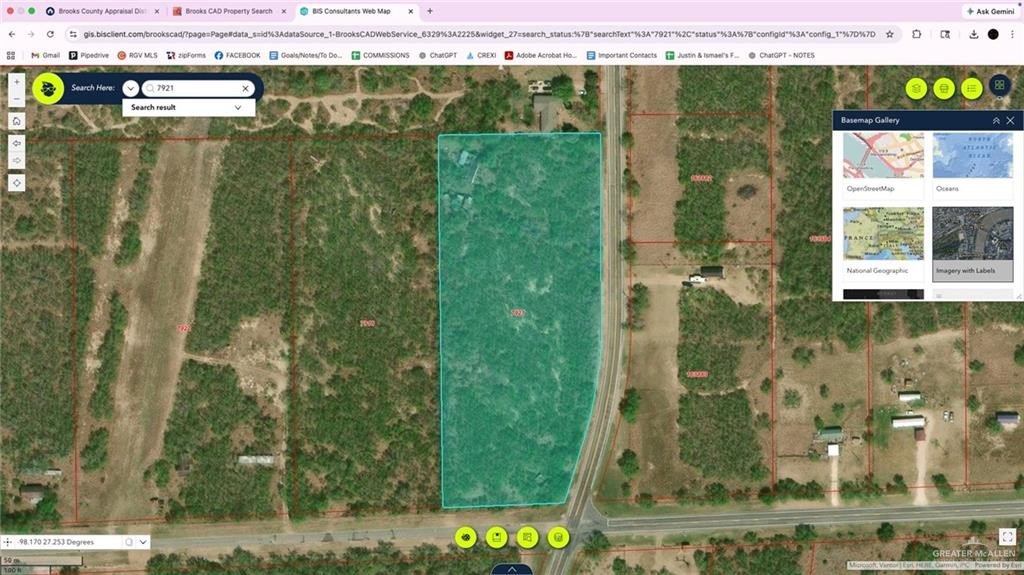Image resolution: width=1024 pixels, height=575 pixels.
Task: Find my location on map
Action: click(x=16, y=182)
